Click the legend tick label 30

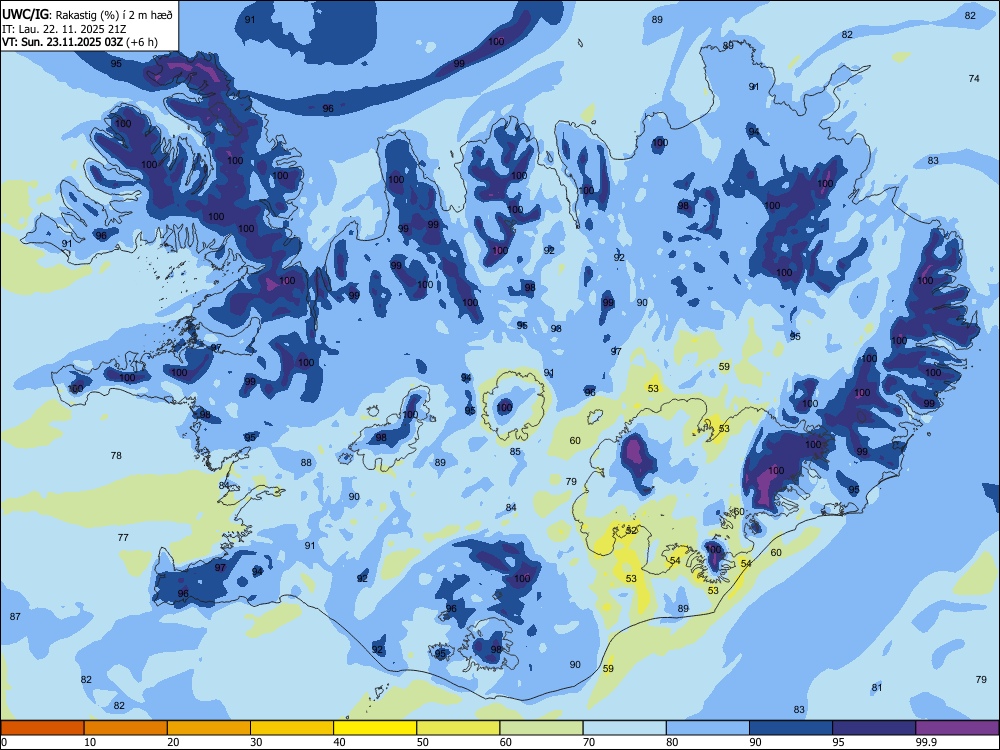click(256, 742)
